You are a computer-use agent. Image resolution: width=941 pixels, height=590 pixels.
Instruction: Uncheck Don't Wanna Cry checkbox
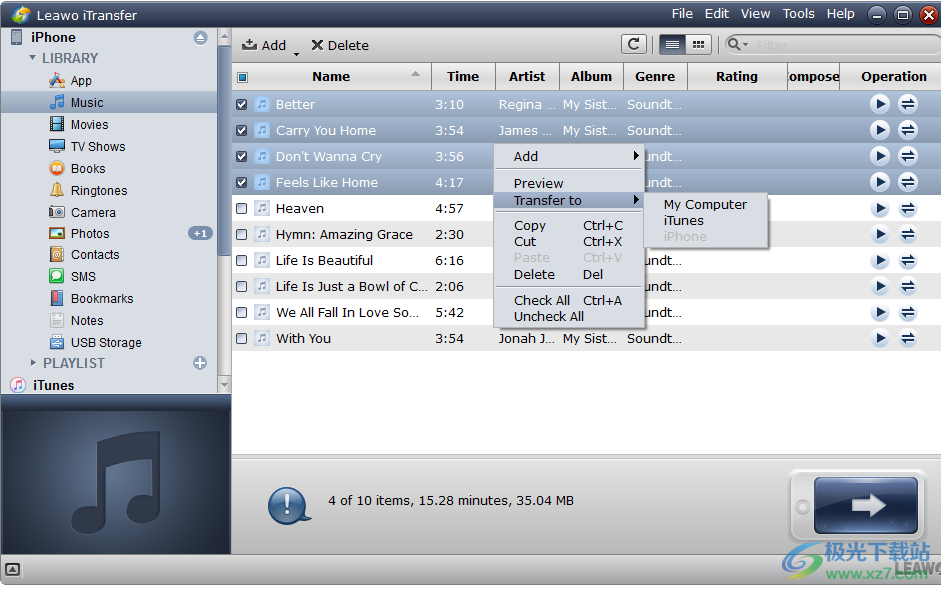click(241, 157)
